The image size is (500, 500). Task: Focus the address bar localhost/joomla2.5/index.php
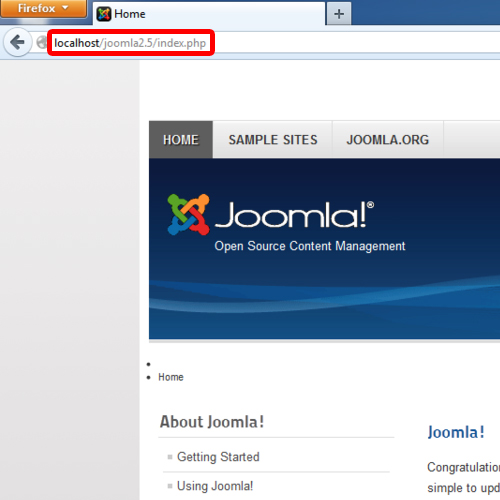point(130,43)
